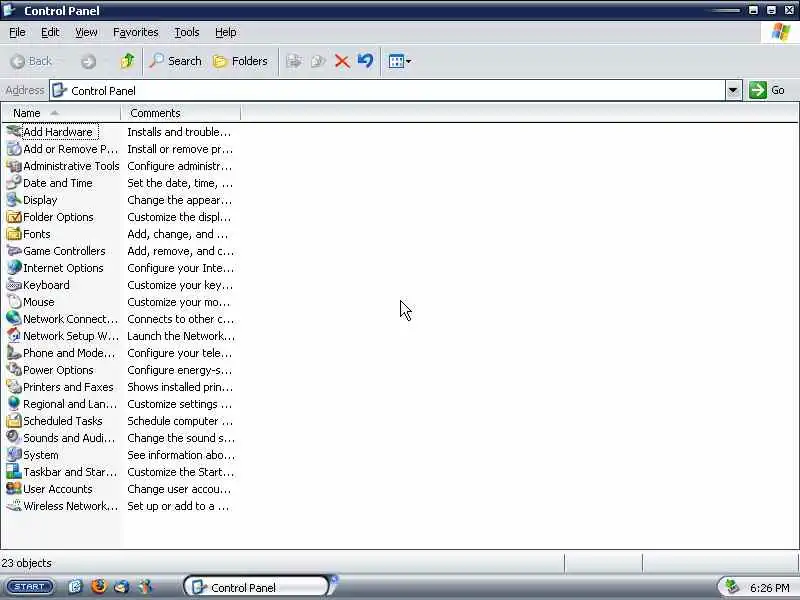
Task: Click the Wireless Network Setup icon
Action: click(x=14, y=506)
